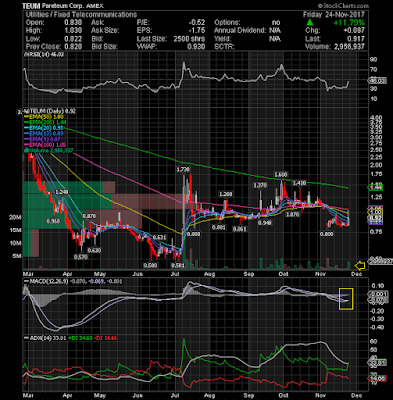
Task: Click the 0.501 low price label
Action: tap(177, 265)
